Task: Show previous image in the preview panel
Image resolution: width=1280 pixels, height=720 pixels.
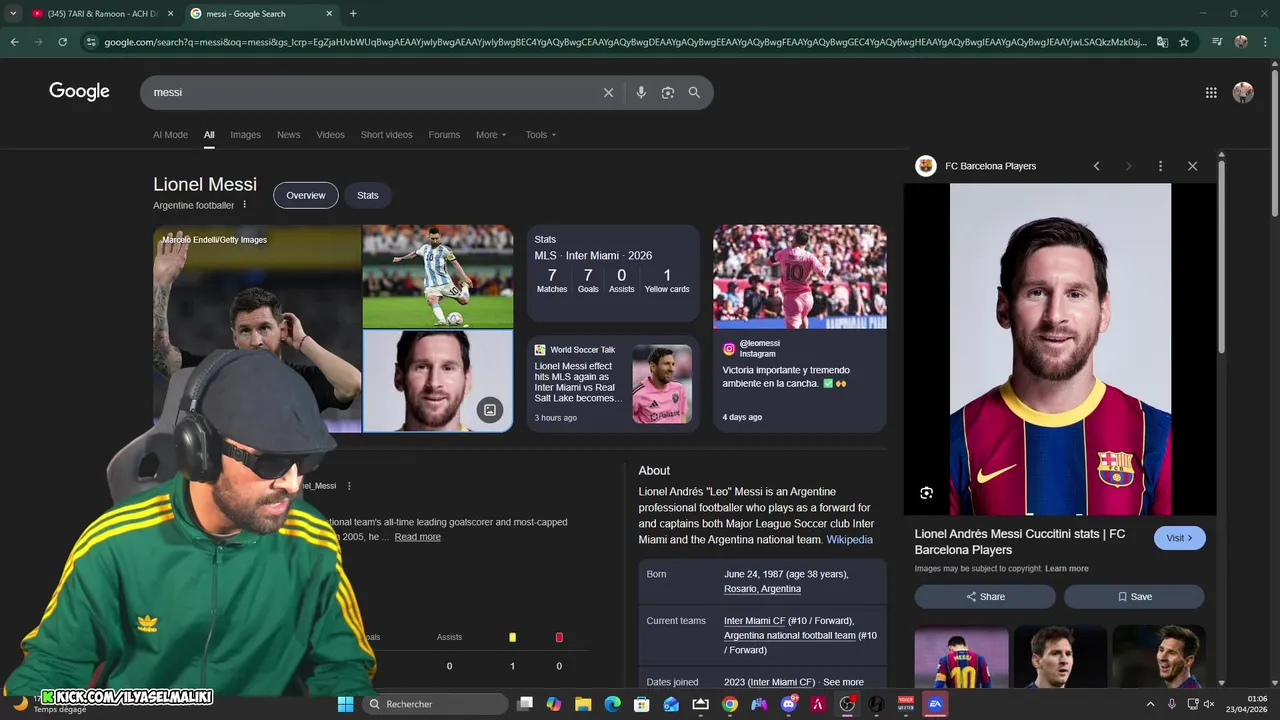Action: [1096, 166]
